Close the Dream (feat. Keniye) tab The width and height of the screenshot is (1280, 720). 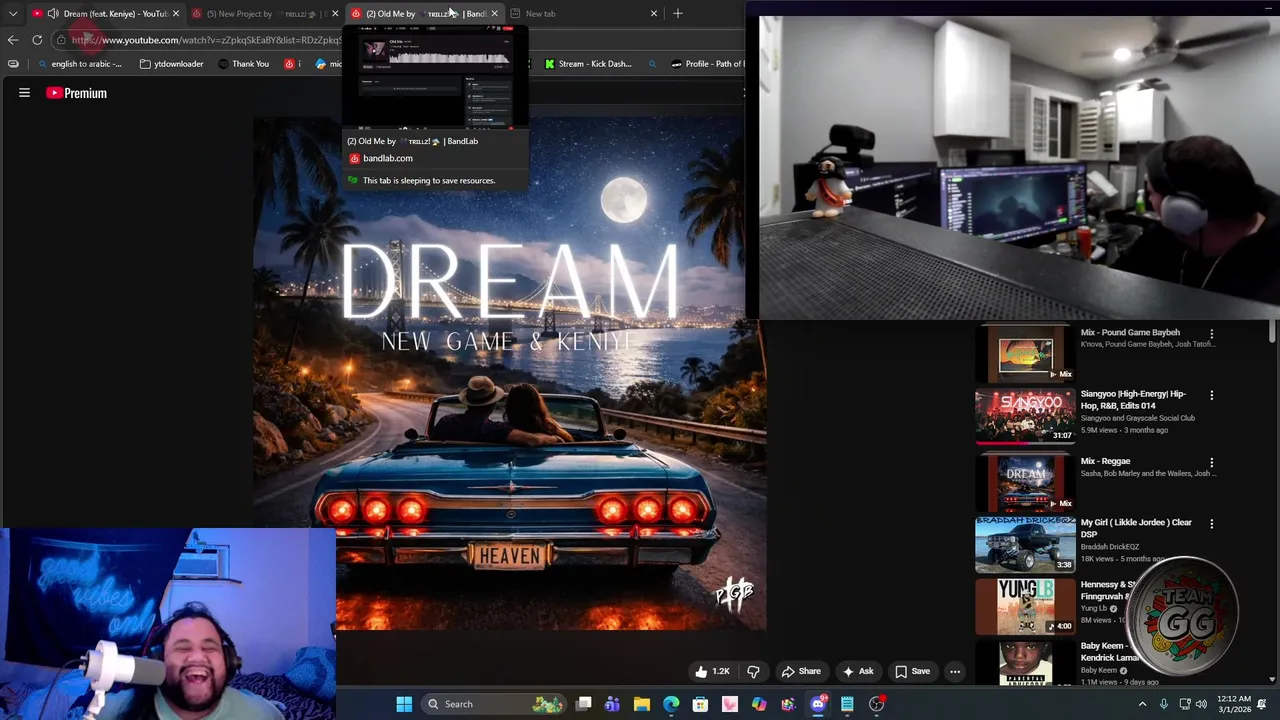pyautogui.click(x=176, y=14)
